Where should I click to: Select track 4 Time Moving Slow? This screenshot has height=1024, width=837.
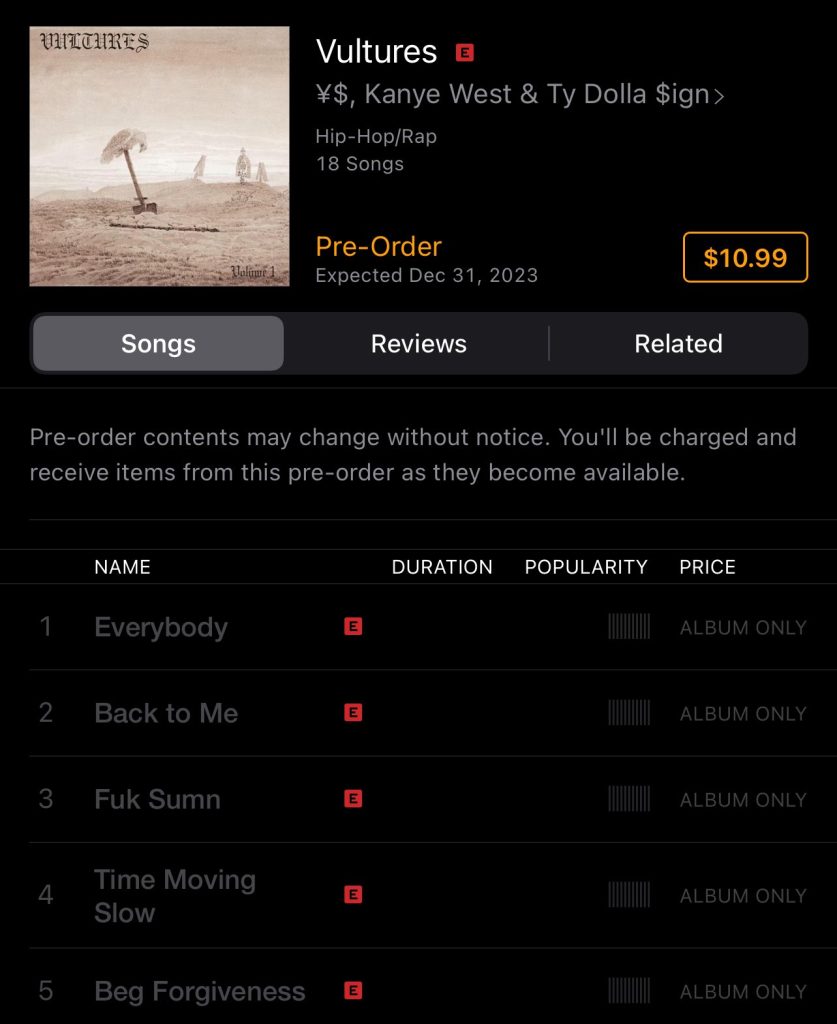click(418, 895)
